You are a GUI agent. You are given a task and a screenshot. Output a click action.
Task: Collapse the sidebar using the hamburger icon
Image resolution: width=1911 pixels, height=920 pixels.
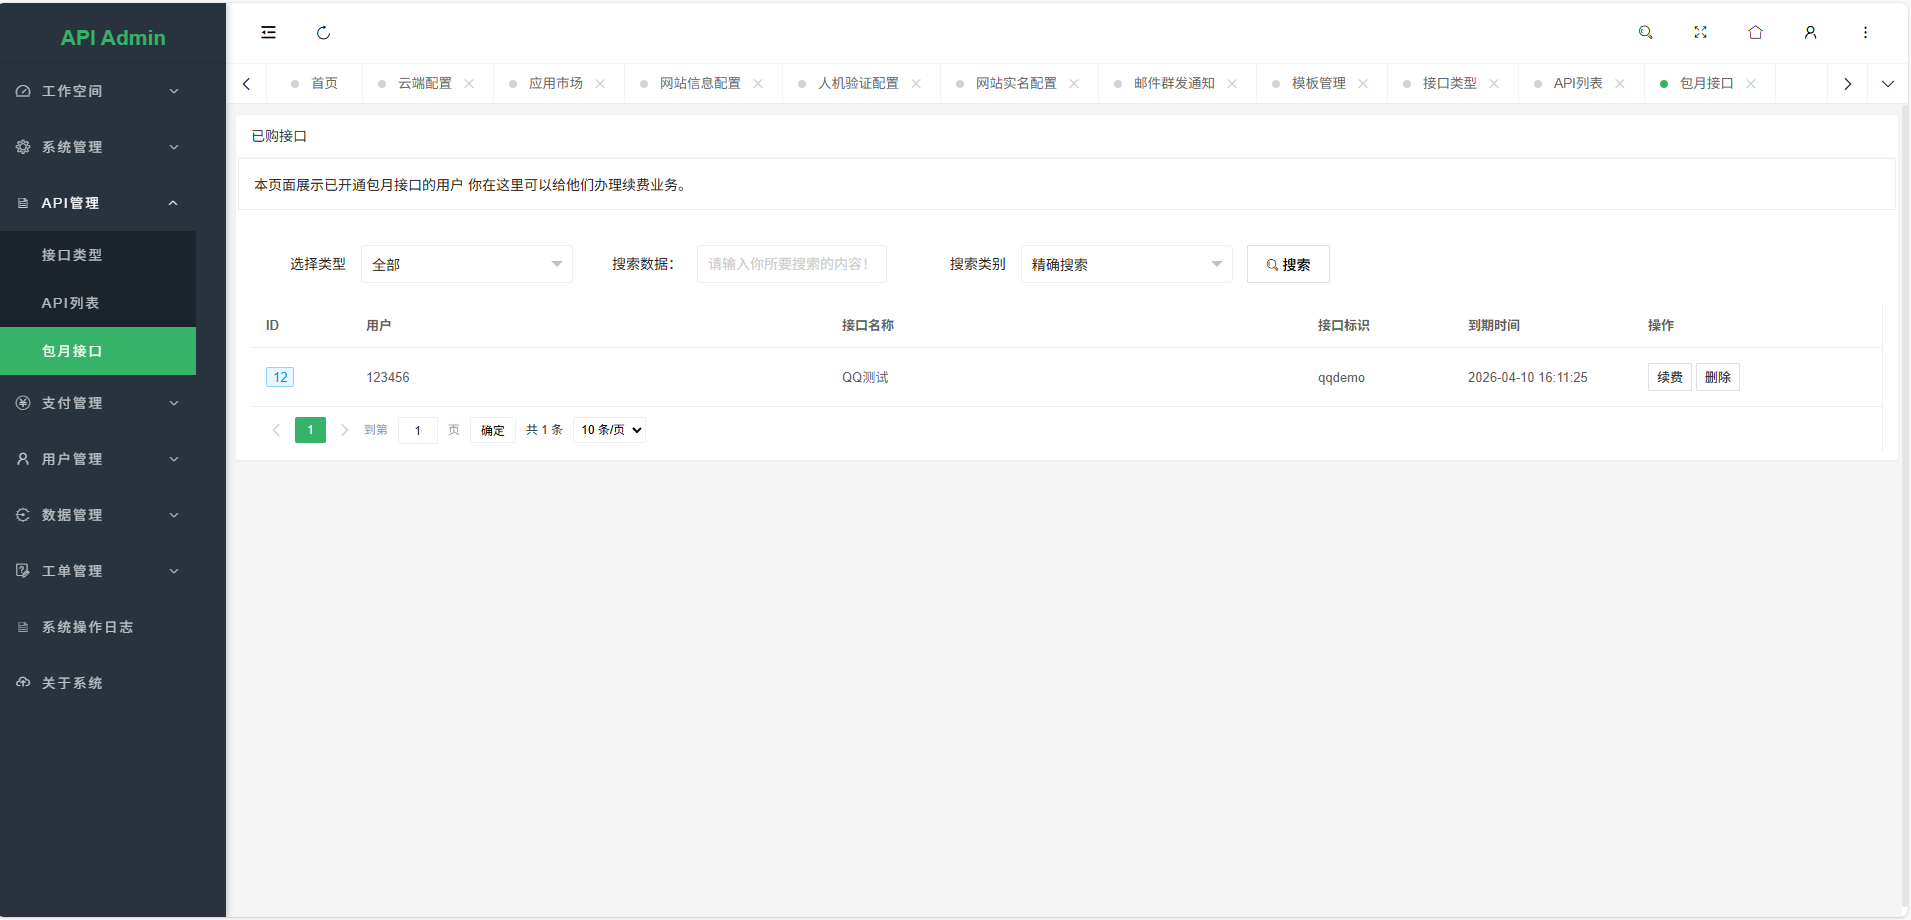point(268,32)
